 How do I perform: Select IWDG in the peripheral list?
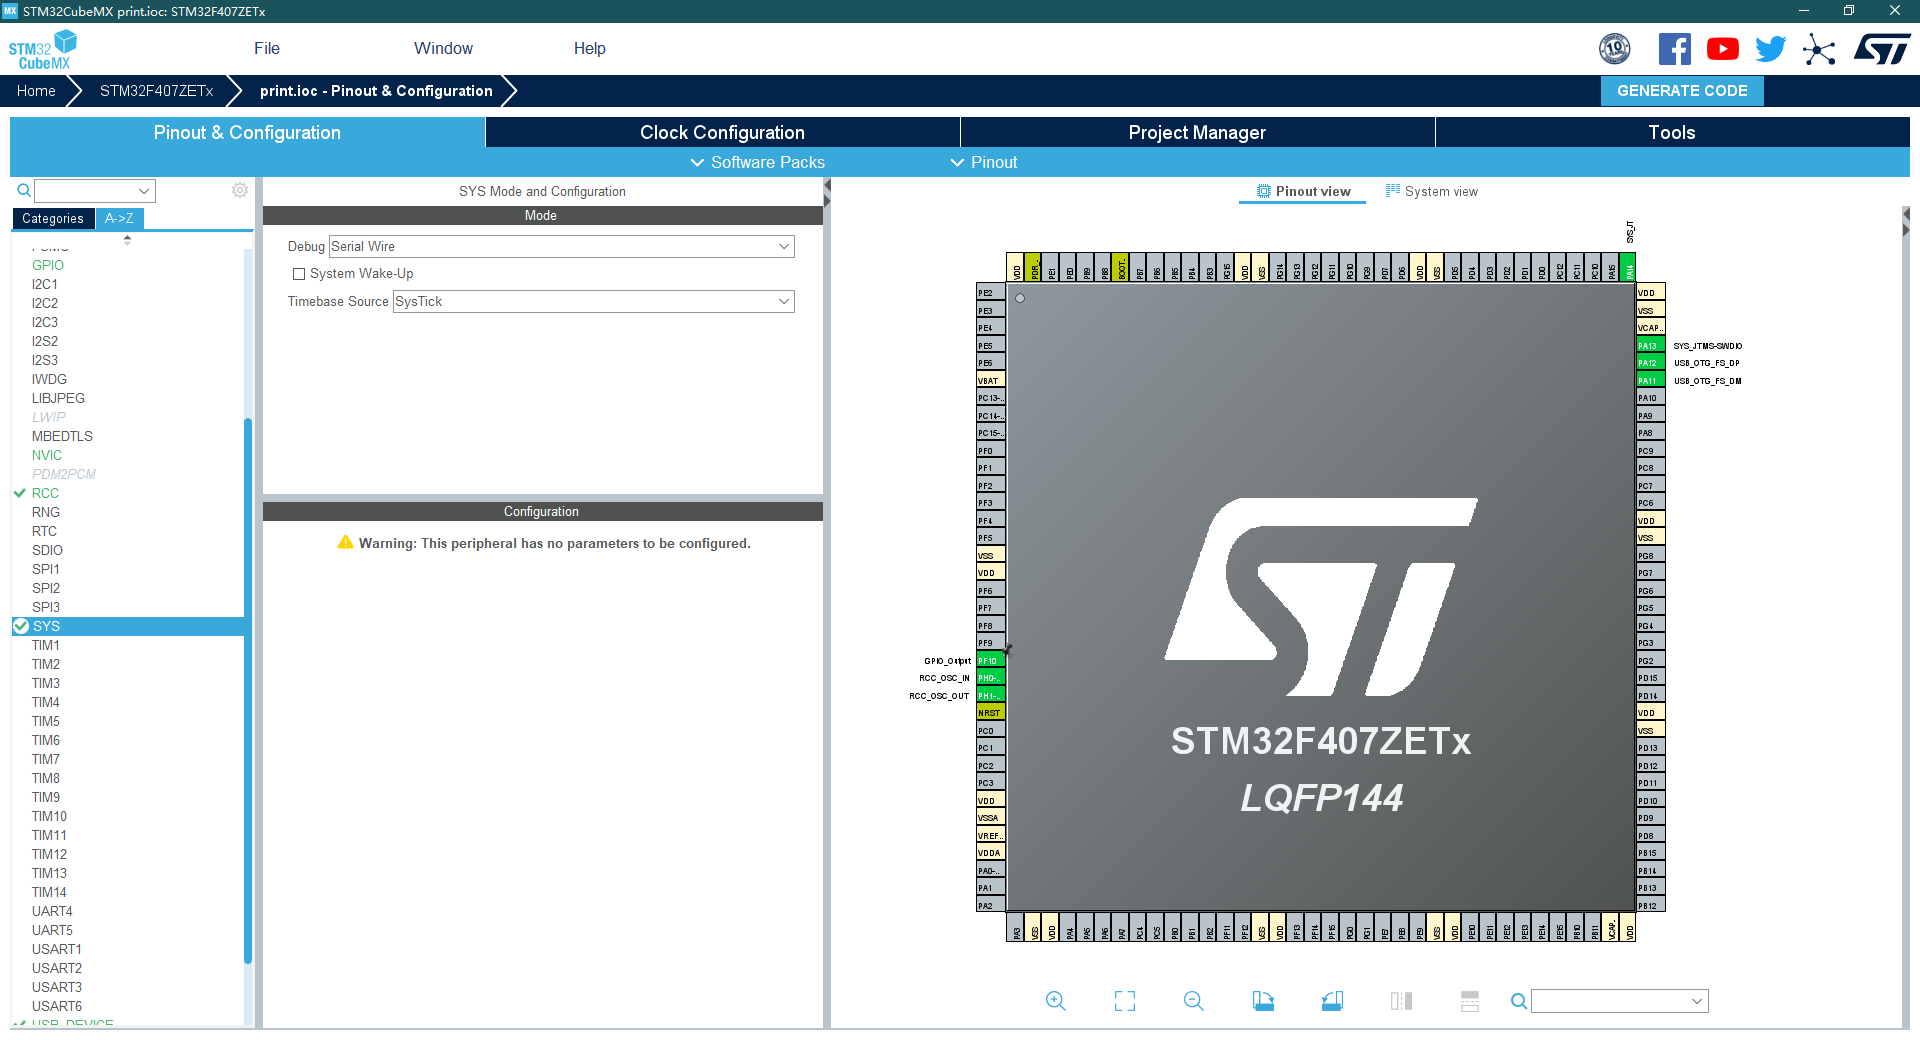[x=49, y=379]
